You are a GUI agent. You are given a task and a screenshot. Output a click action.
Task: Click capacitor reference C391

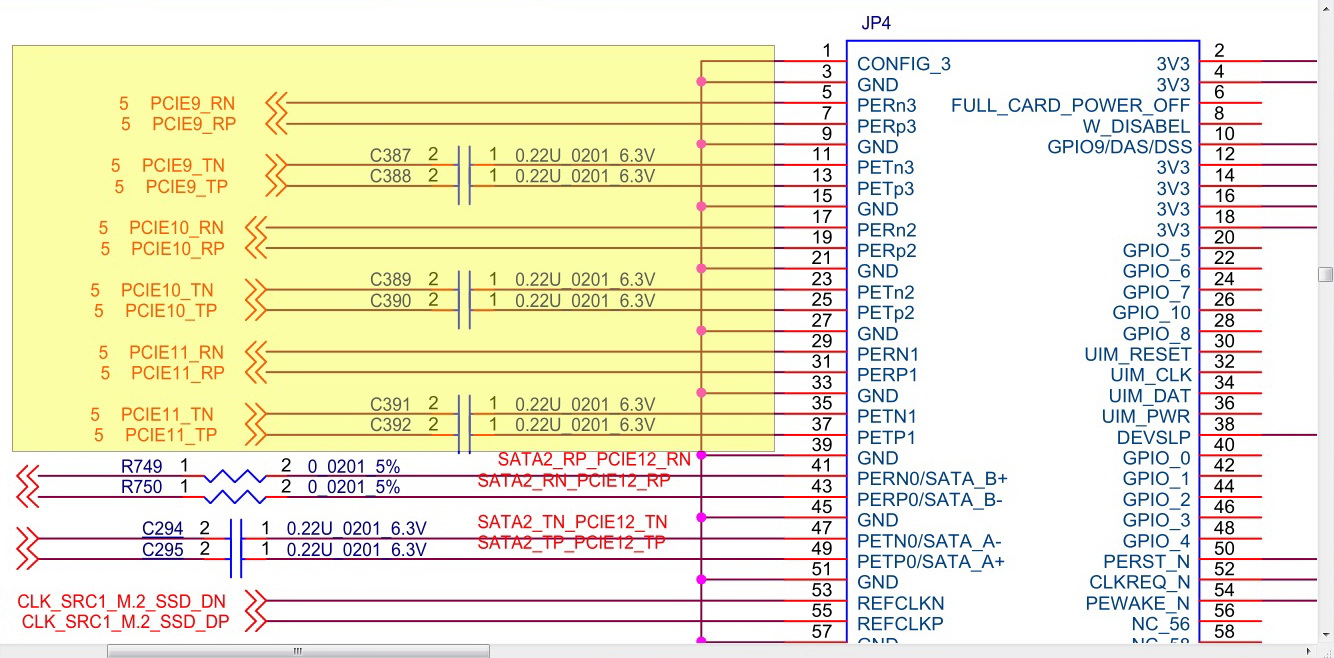point(390,404)
